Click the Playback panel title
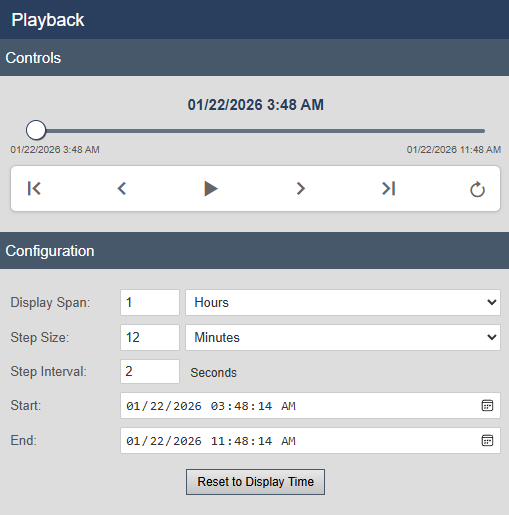 48,20
